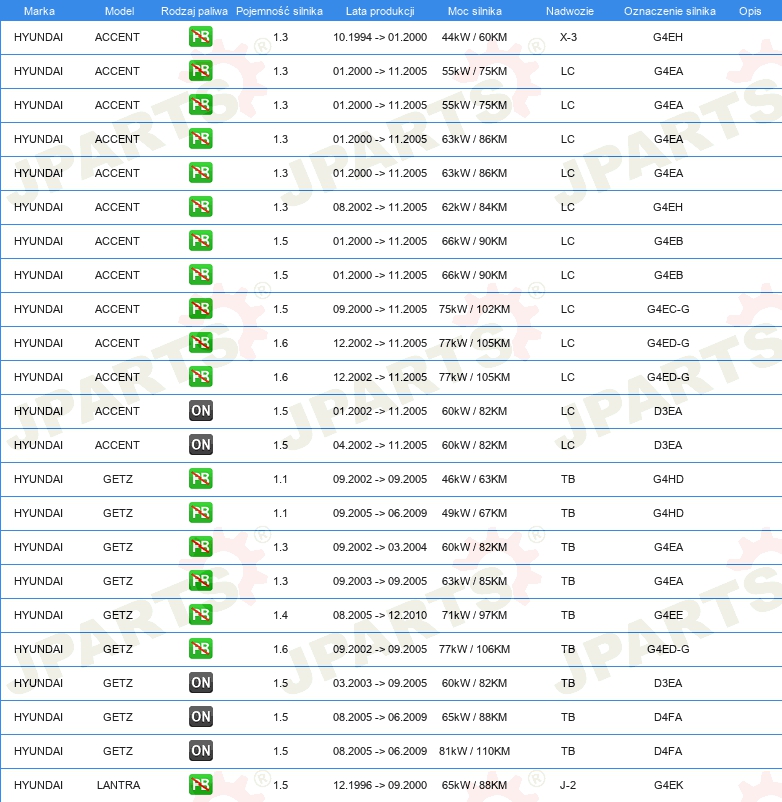This screenshot has height=802, width=782.
Task: Click the Model column header
Action: 119,11
